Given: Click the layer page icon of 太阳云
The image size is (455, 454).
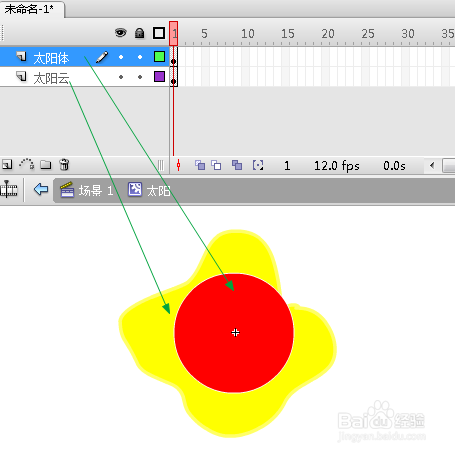Looking at the screenshot, I should click(21, 76).
